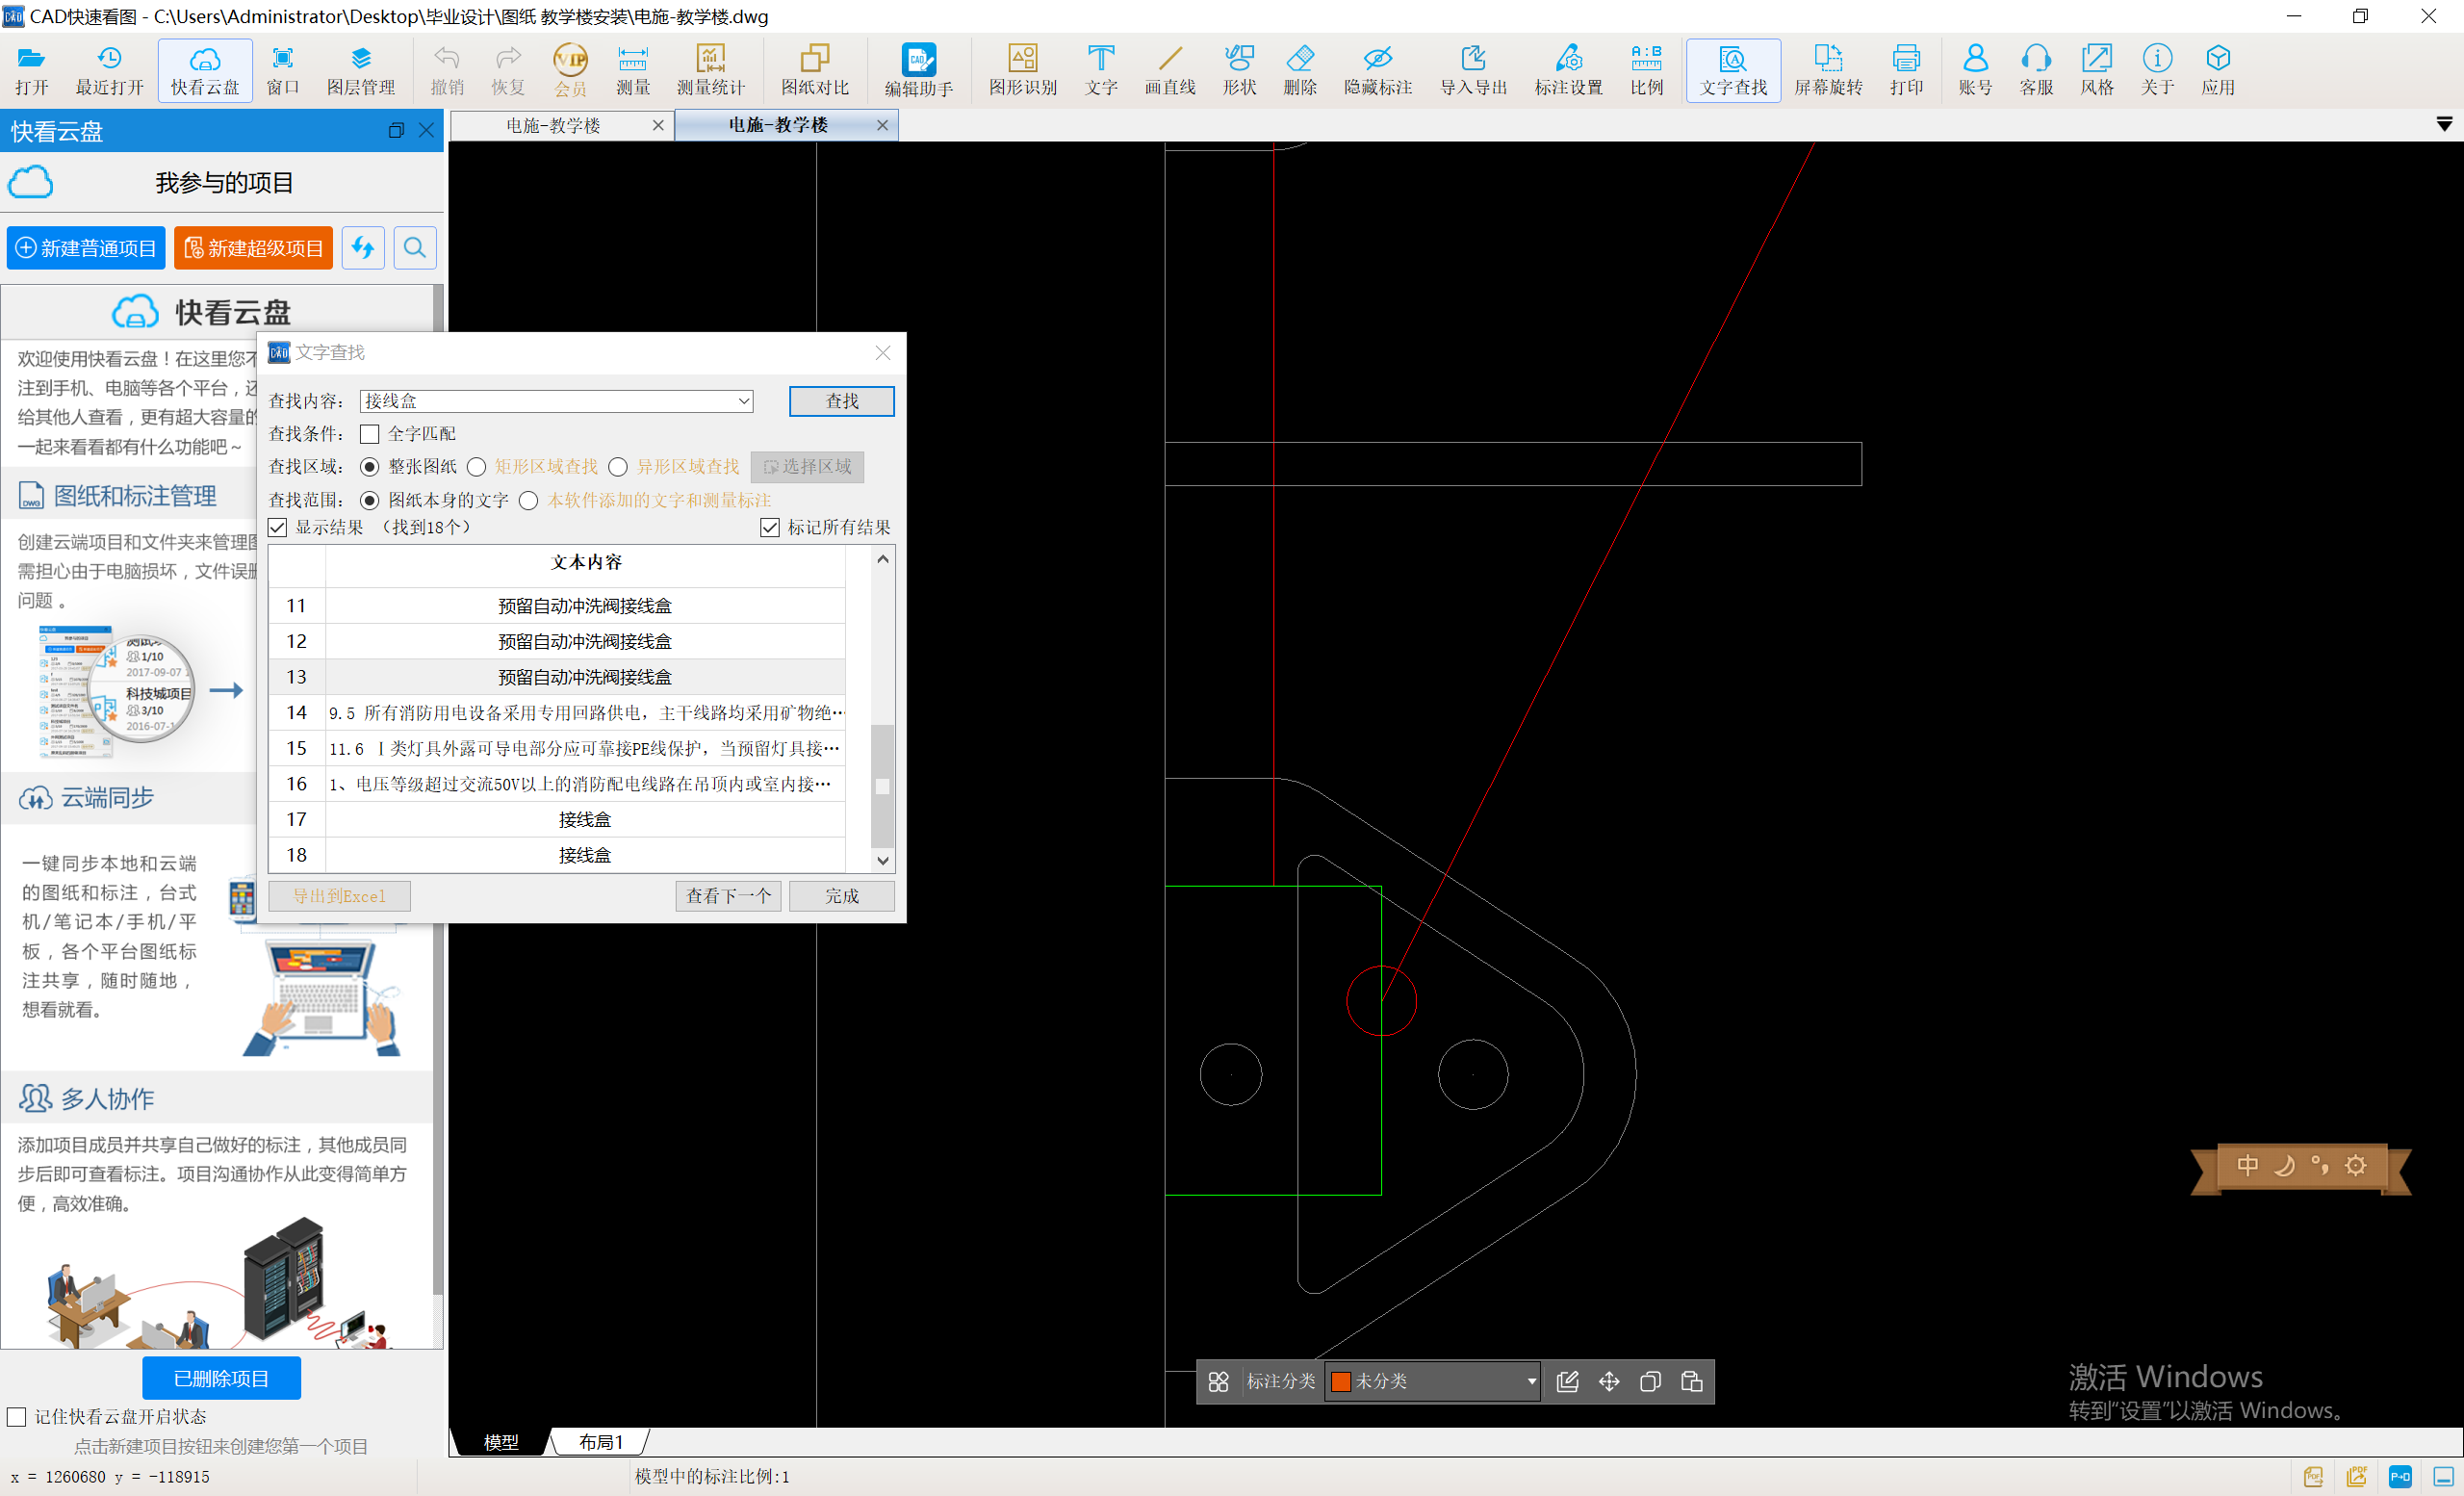Open 账号 account menu
Viewport: 2464px width, 1496px height.
pos(1975,70)
